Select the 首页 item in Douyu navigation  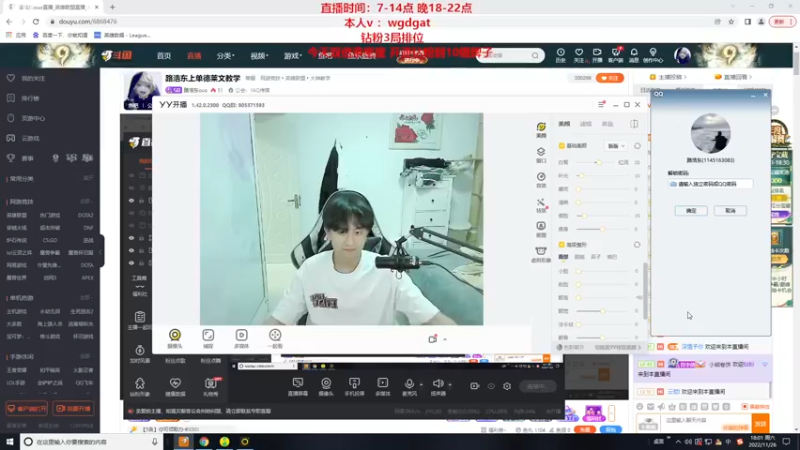[164, 56]
